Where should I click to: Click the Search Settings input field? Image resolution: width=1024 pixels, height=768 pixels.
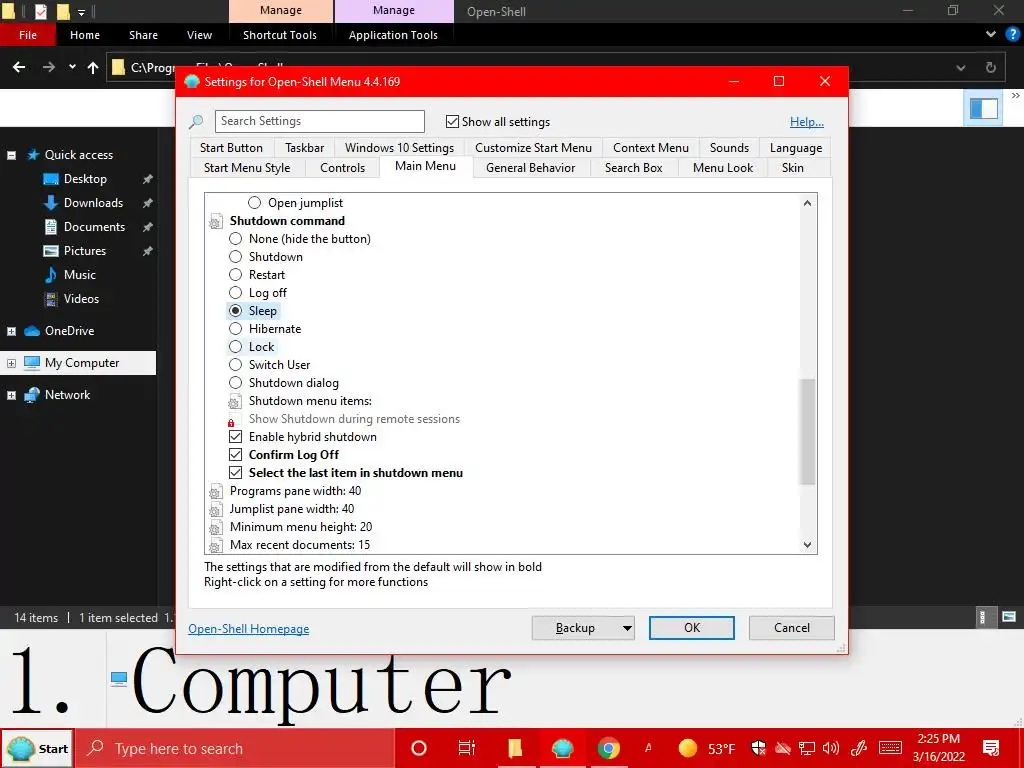click(320, 121)
